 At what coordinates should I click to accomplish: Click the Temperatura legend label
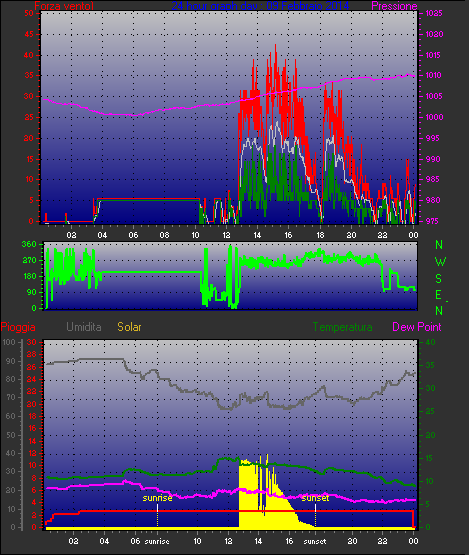[342, 327]
